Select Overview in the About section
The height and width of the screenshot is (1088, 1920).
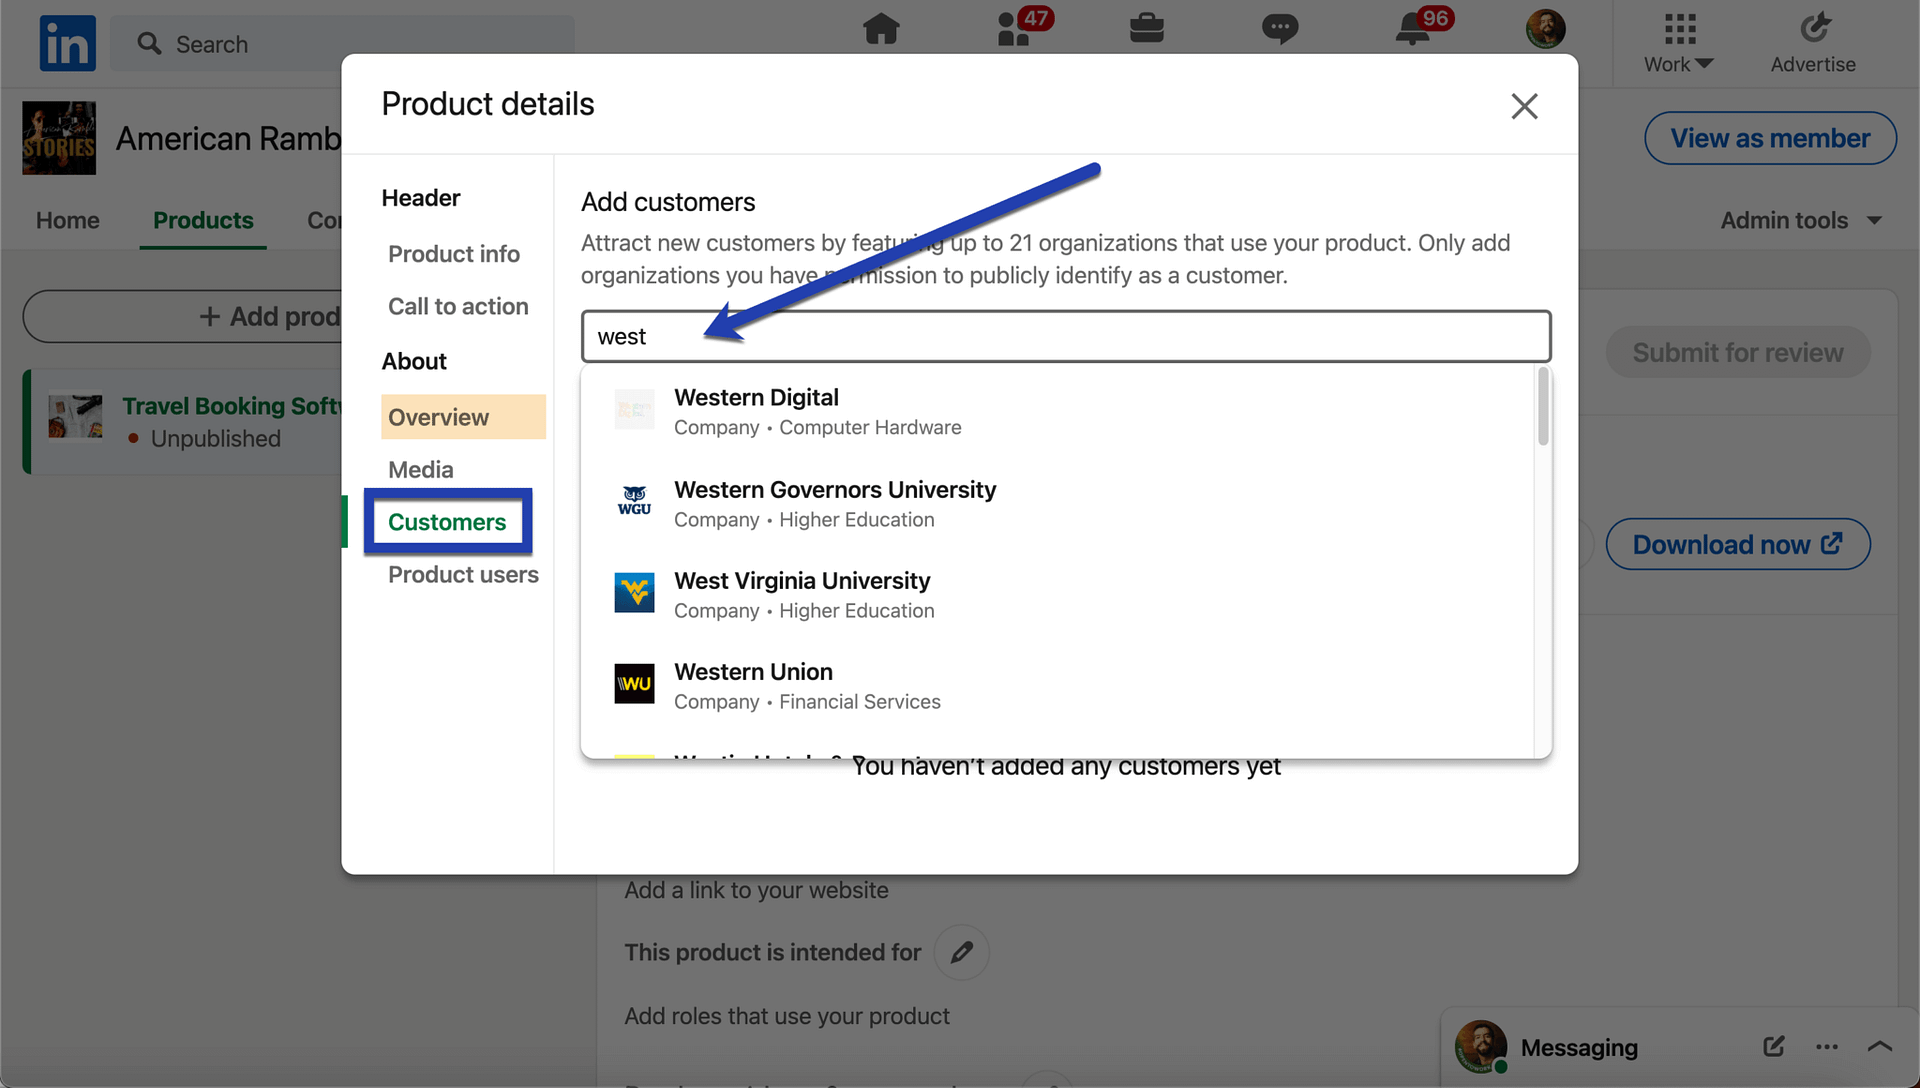tap(463, 417)
